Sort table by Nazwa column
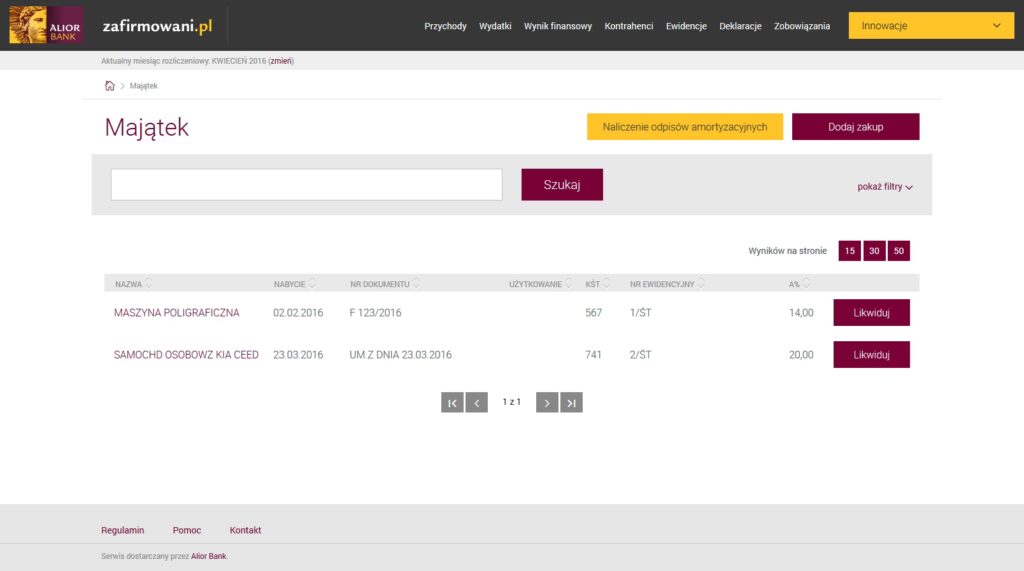This screenshot has height=571, width=1024. click(134, 284)
